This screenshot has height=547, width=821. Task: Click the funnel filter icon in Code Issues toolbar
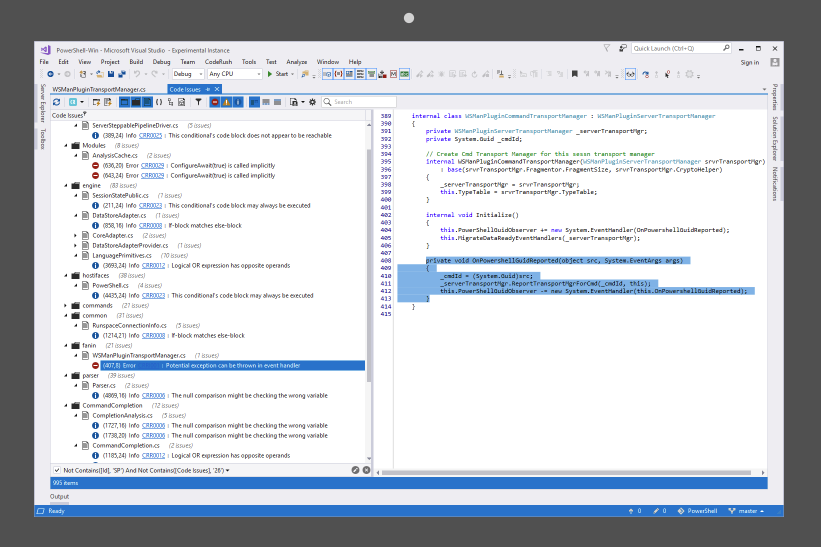coord(198,102)
